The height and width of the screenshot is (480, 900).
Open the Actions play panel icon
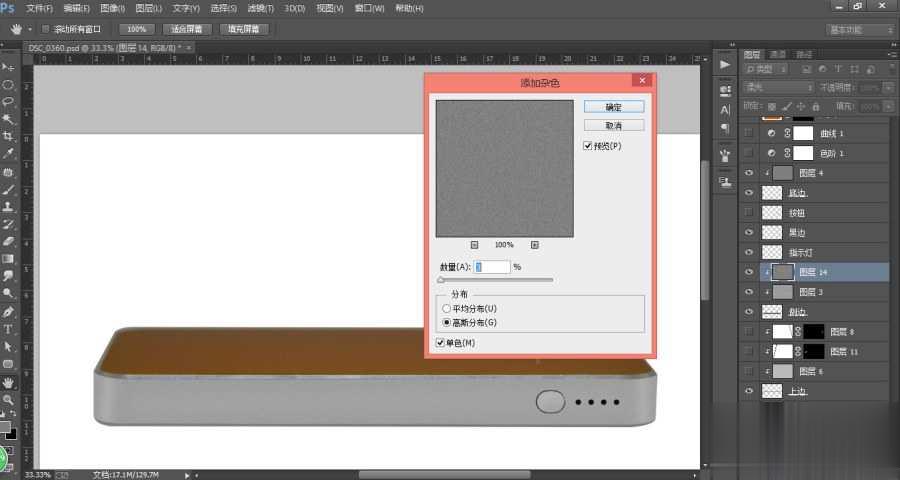click(725, 64)
